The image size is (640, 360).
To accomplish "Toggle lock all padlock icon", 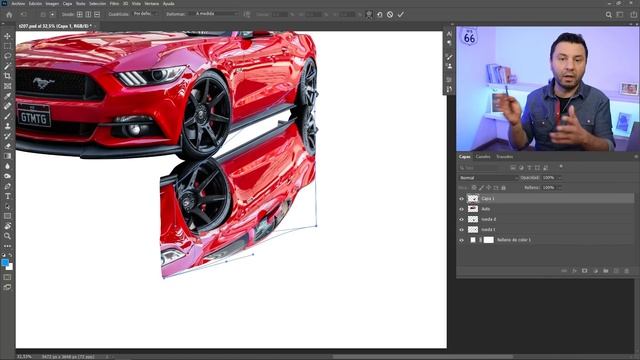I will click(503, 188).
